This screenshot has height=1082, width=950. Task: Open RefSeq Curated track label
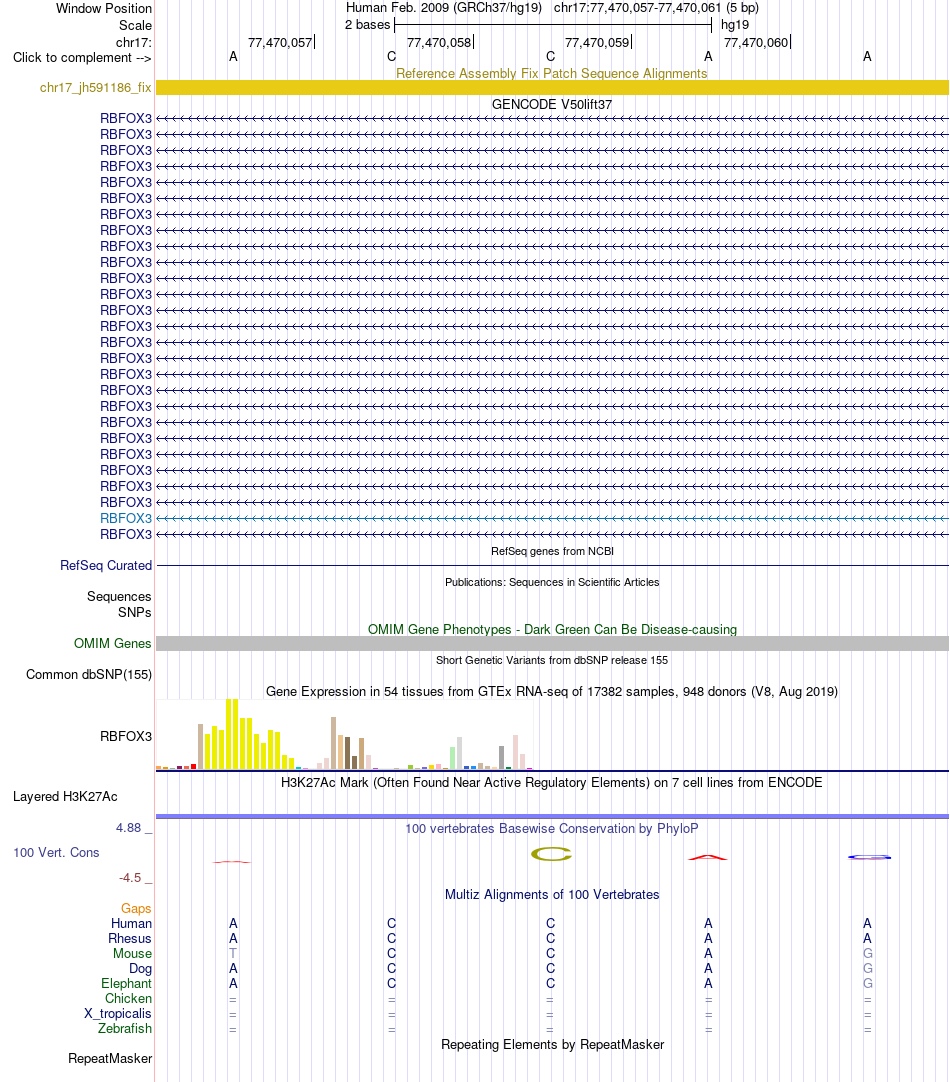106,565
